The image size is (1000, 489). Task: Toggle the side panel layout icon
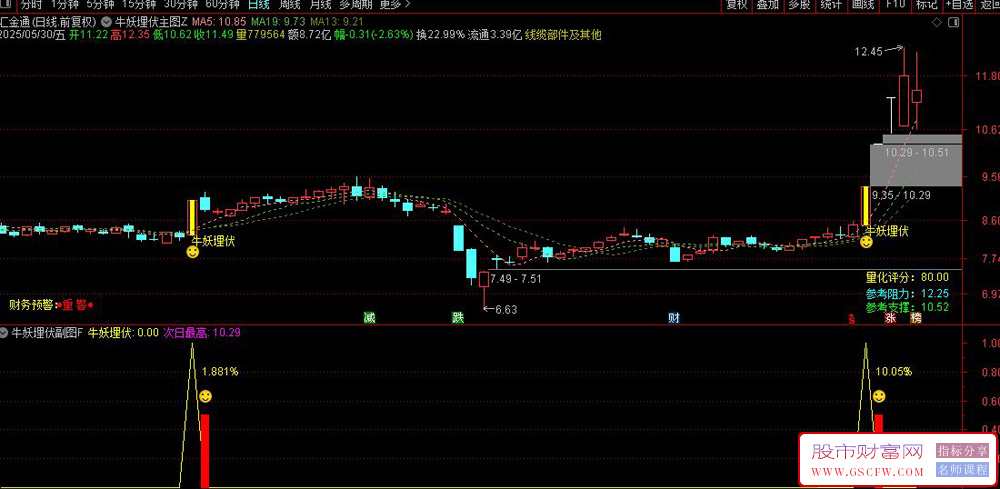click(953, 22)
